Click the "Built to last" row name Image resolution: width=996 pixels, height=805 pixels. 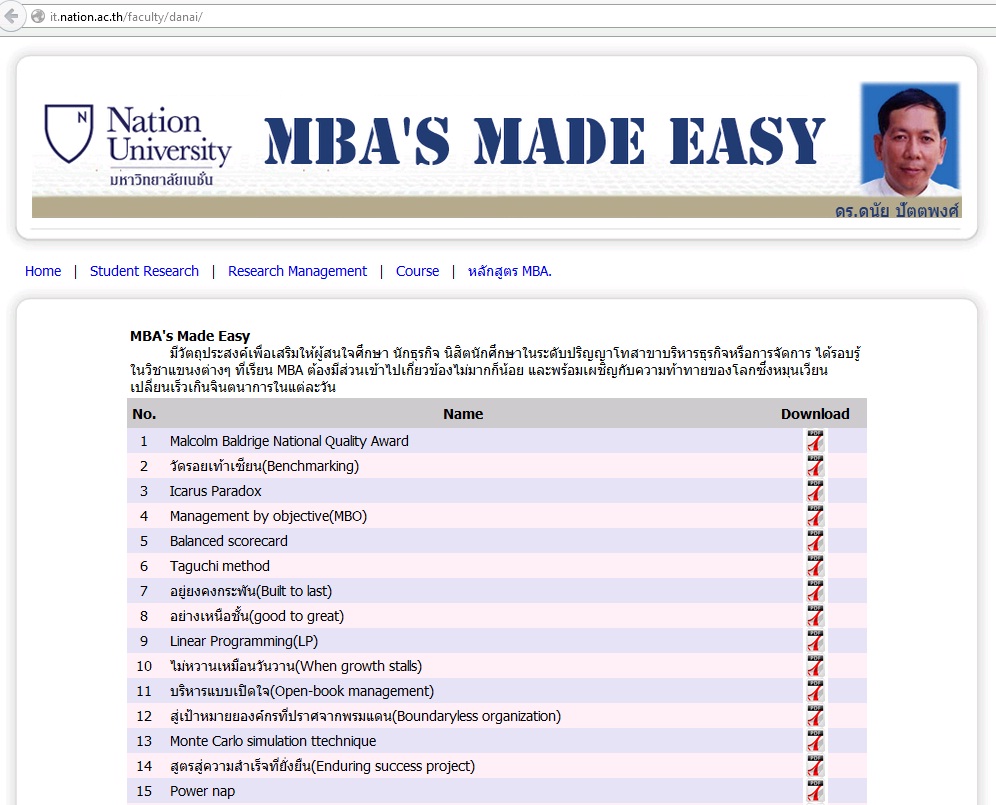(251, 591)
